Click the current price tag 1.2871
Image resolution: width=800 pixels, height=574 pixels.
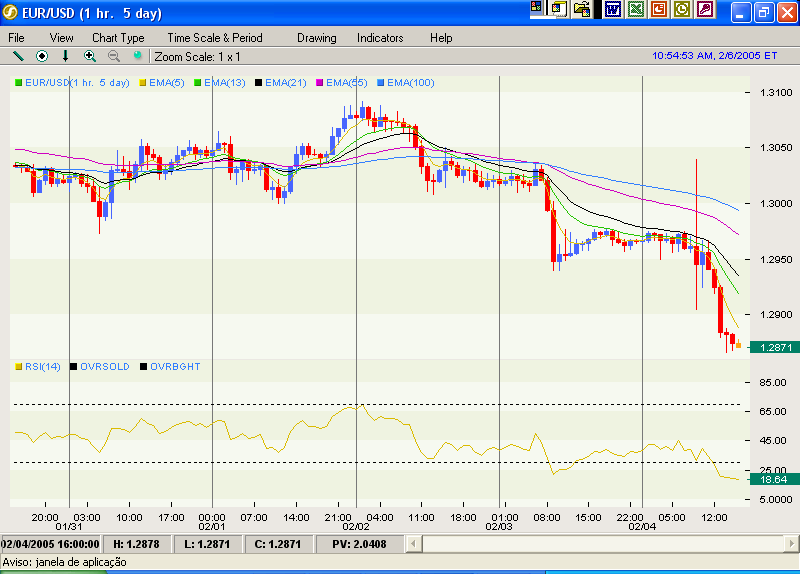click(776, 347)
